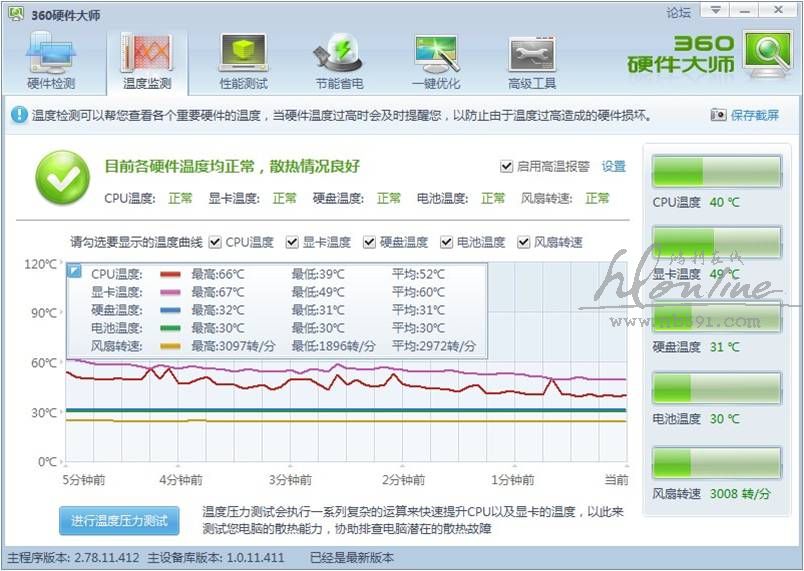804x571 pixels.
Task: Toggle the 启用高温报警 checkbox
Action: 506,167
